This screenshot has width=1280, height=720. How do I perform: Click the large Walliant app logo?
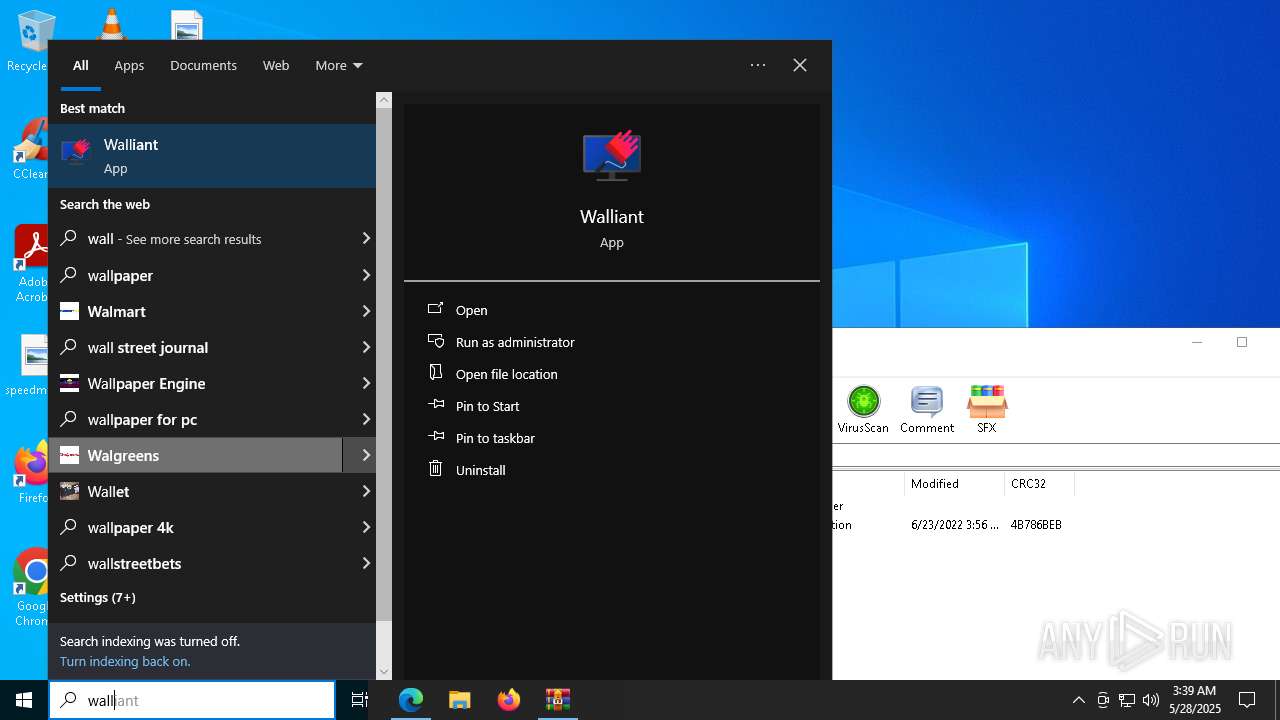[x=612, y=156]
